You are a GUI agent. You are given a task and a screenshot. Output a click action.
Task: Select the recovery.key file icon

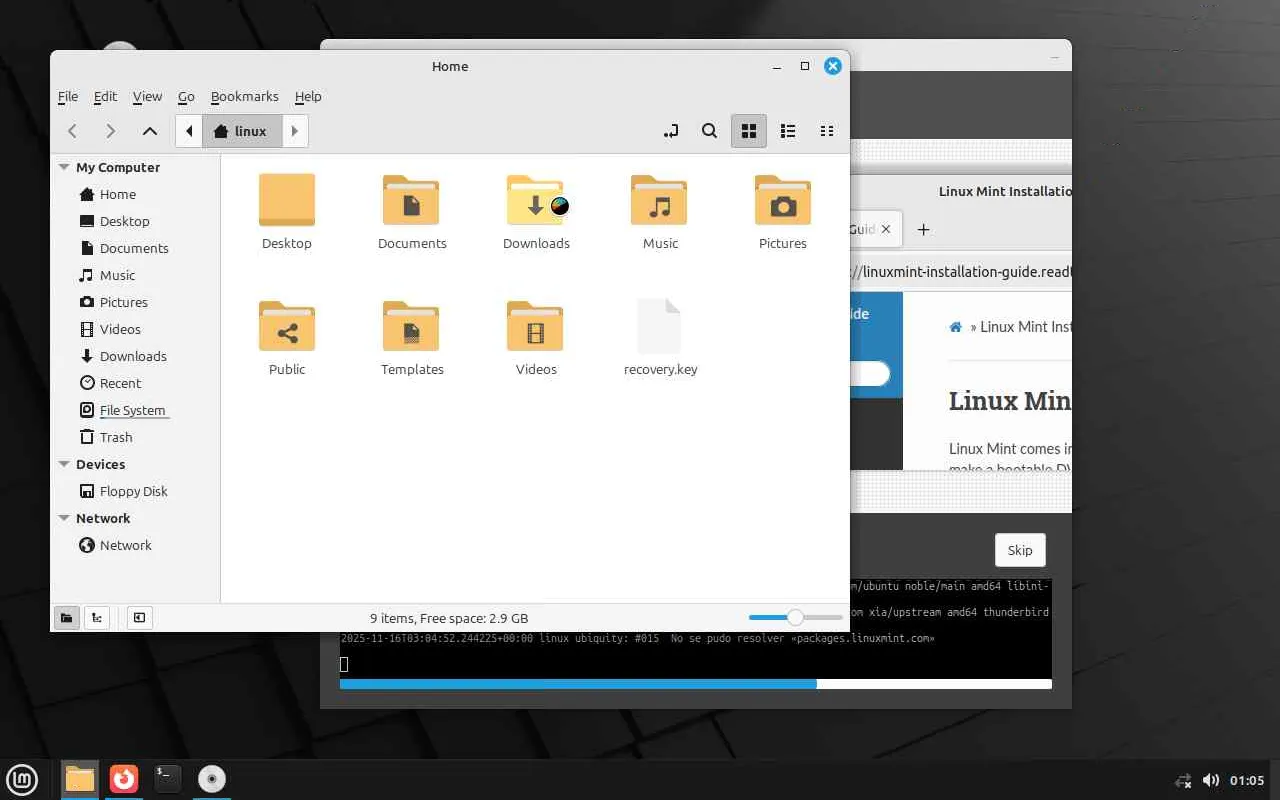coord(659,326)
